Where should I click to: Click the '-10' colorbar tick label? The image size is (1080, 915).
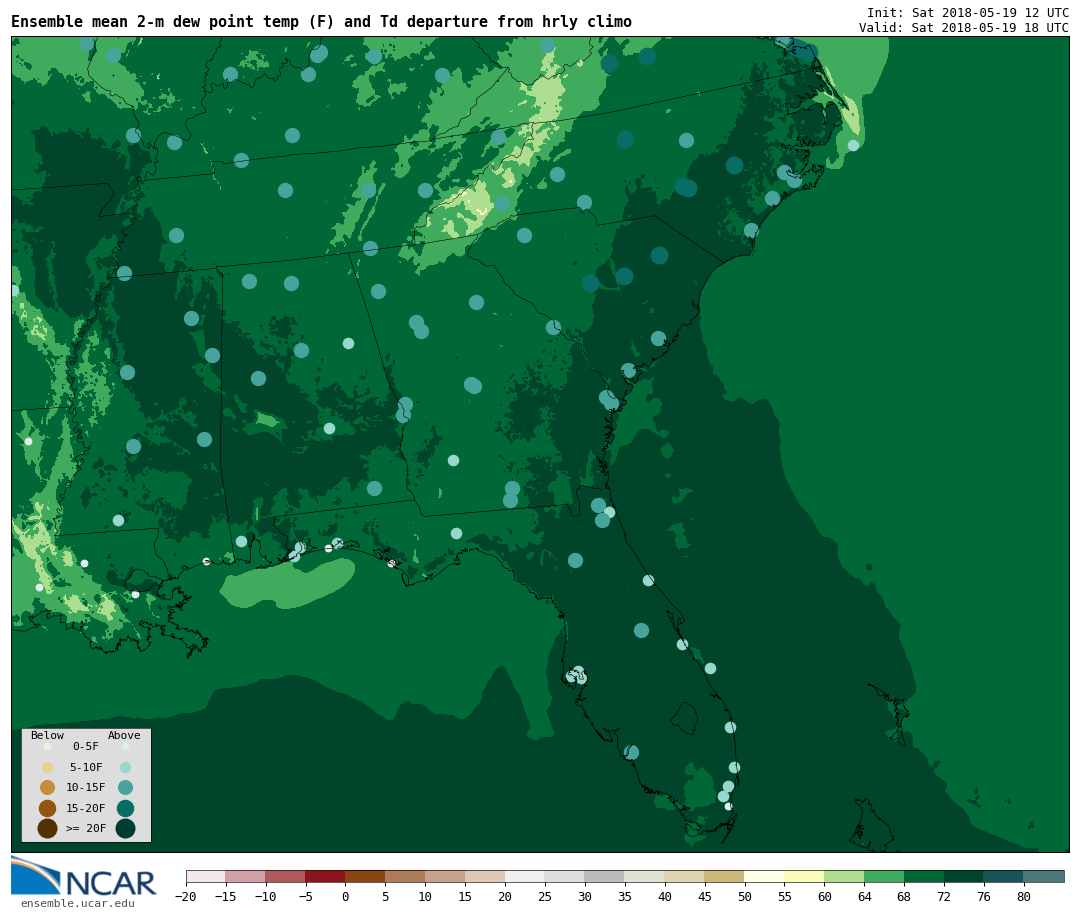(x=266, y=896)
